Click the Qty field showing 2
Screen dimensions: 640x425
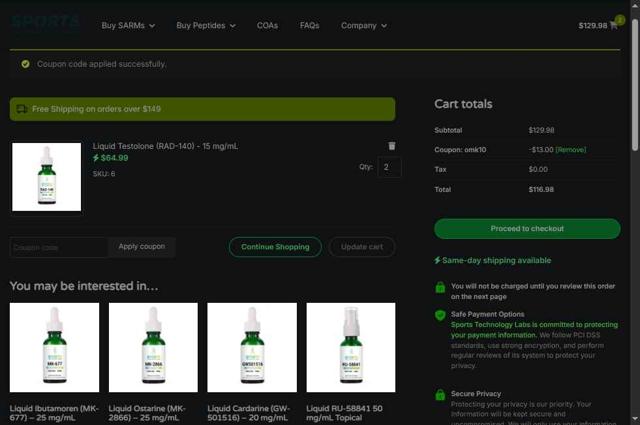pos(389,167)
